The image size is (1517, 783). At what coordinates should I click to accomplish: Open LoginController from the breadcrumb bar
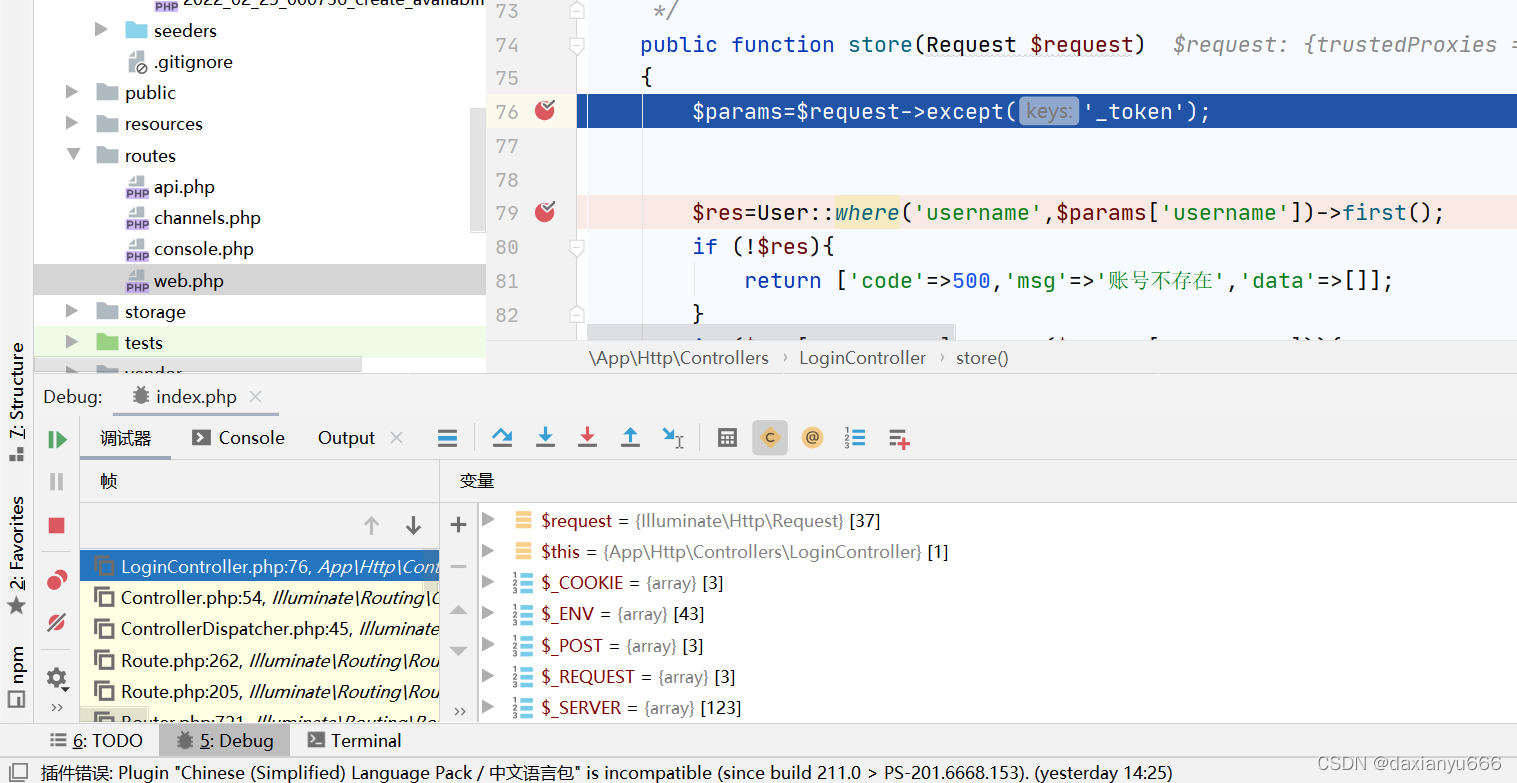862,357
